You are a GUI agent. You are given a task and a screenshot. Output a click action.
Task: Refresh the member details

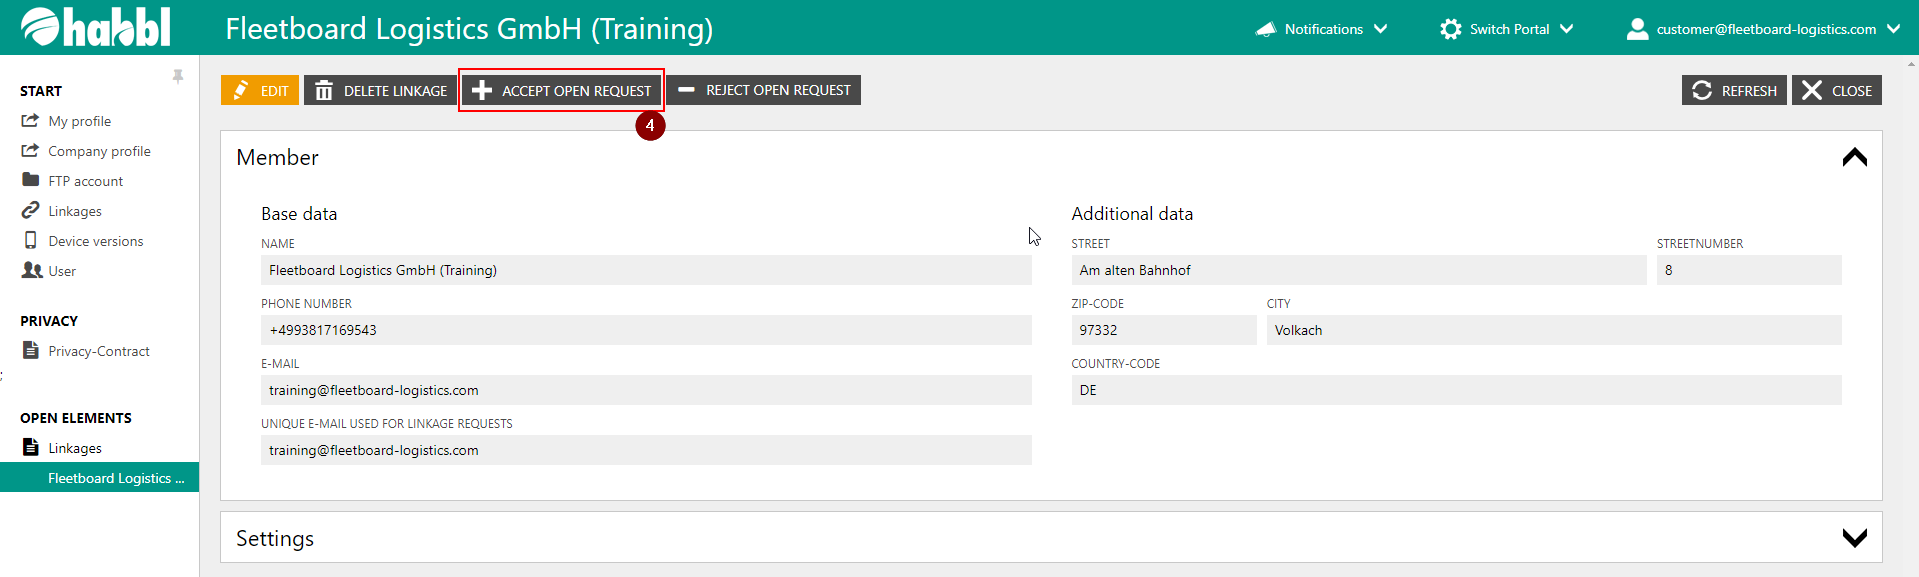coord(1734,90)
